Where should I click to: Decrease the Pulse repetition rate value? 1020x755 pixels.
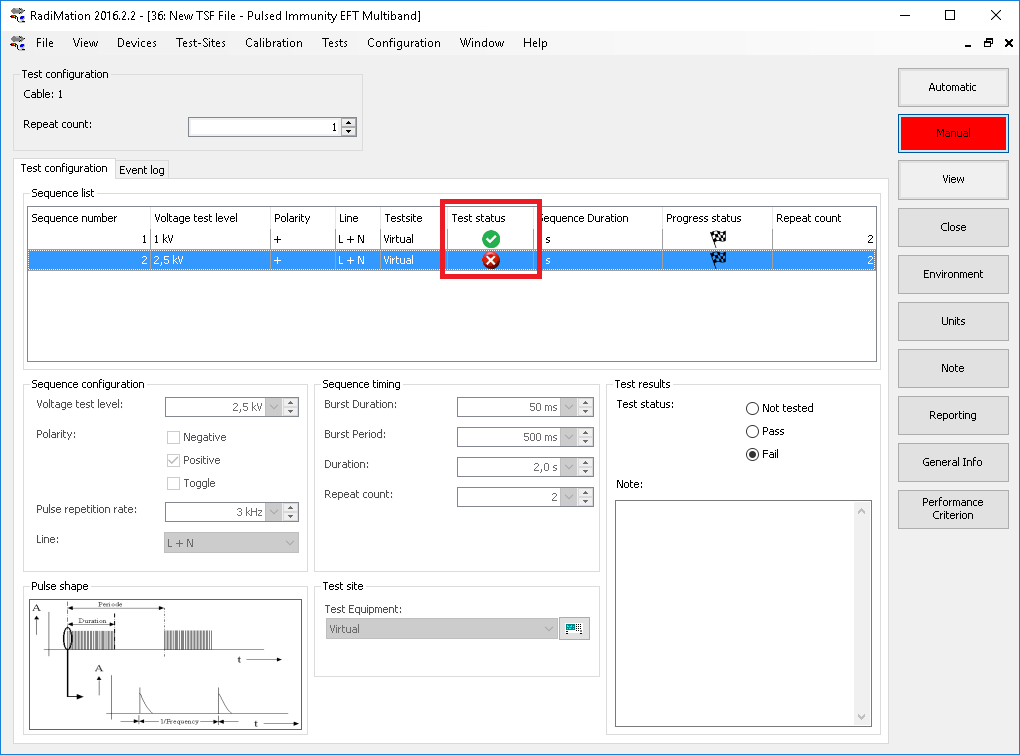point(291,516)
